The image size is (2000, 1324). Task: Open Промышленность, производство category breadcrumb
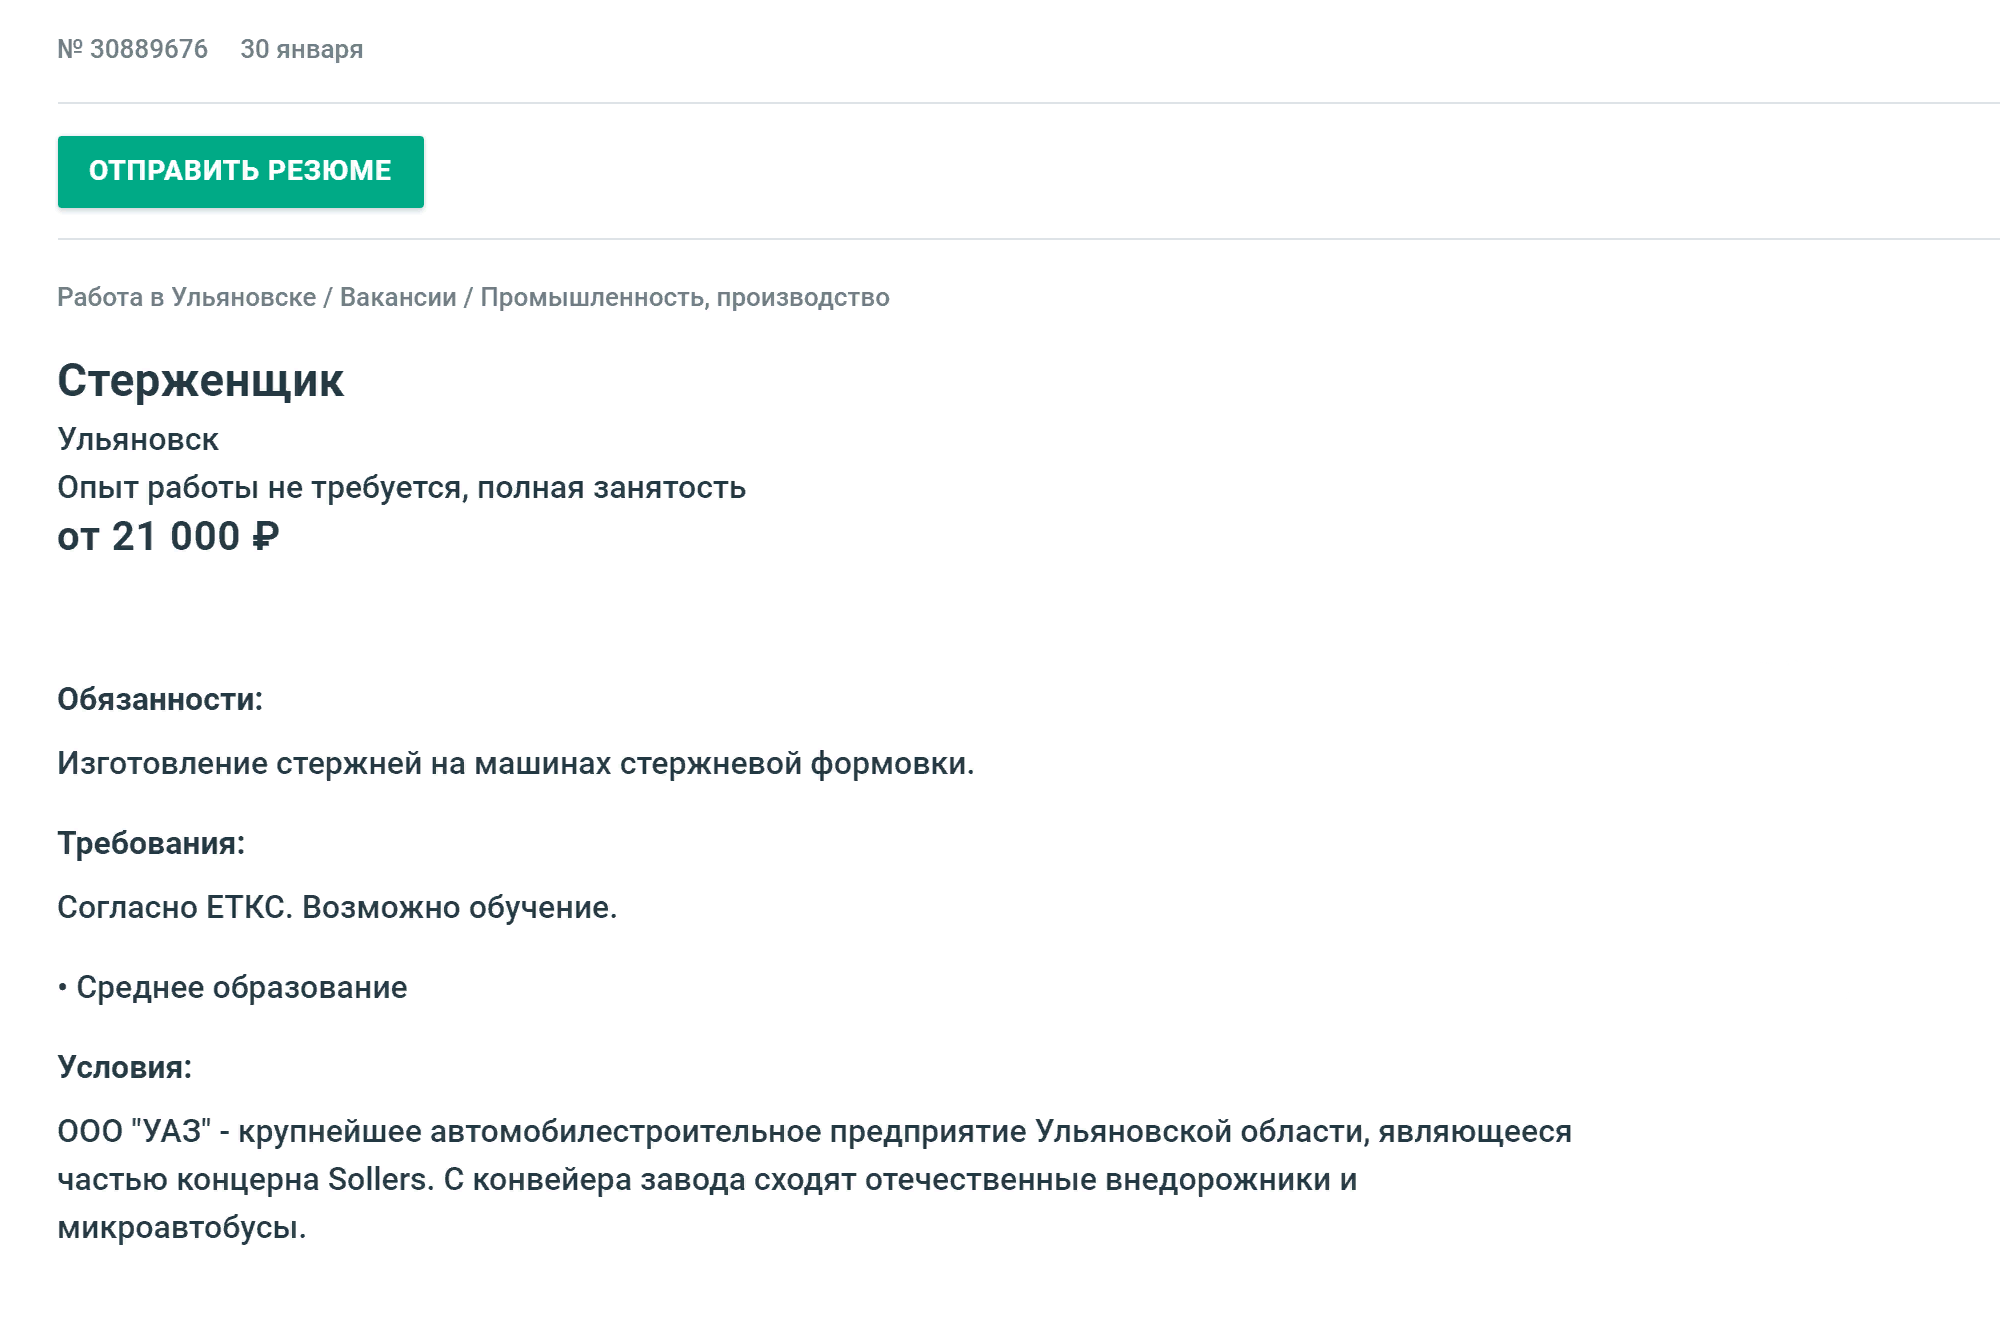[685, 298]
